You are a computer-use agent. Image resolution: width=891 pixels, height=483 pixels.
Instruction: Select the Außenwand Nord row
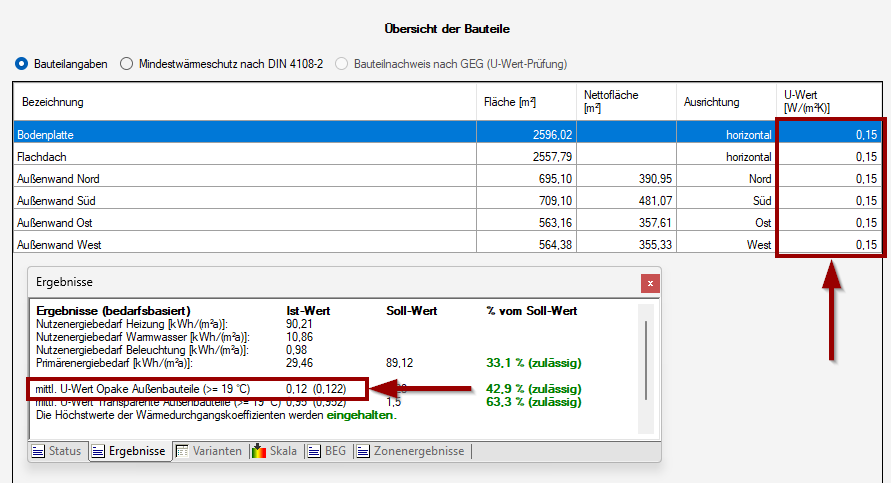[x=245, y=179]
